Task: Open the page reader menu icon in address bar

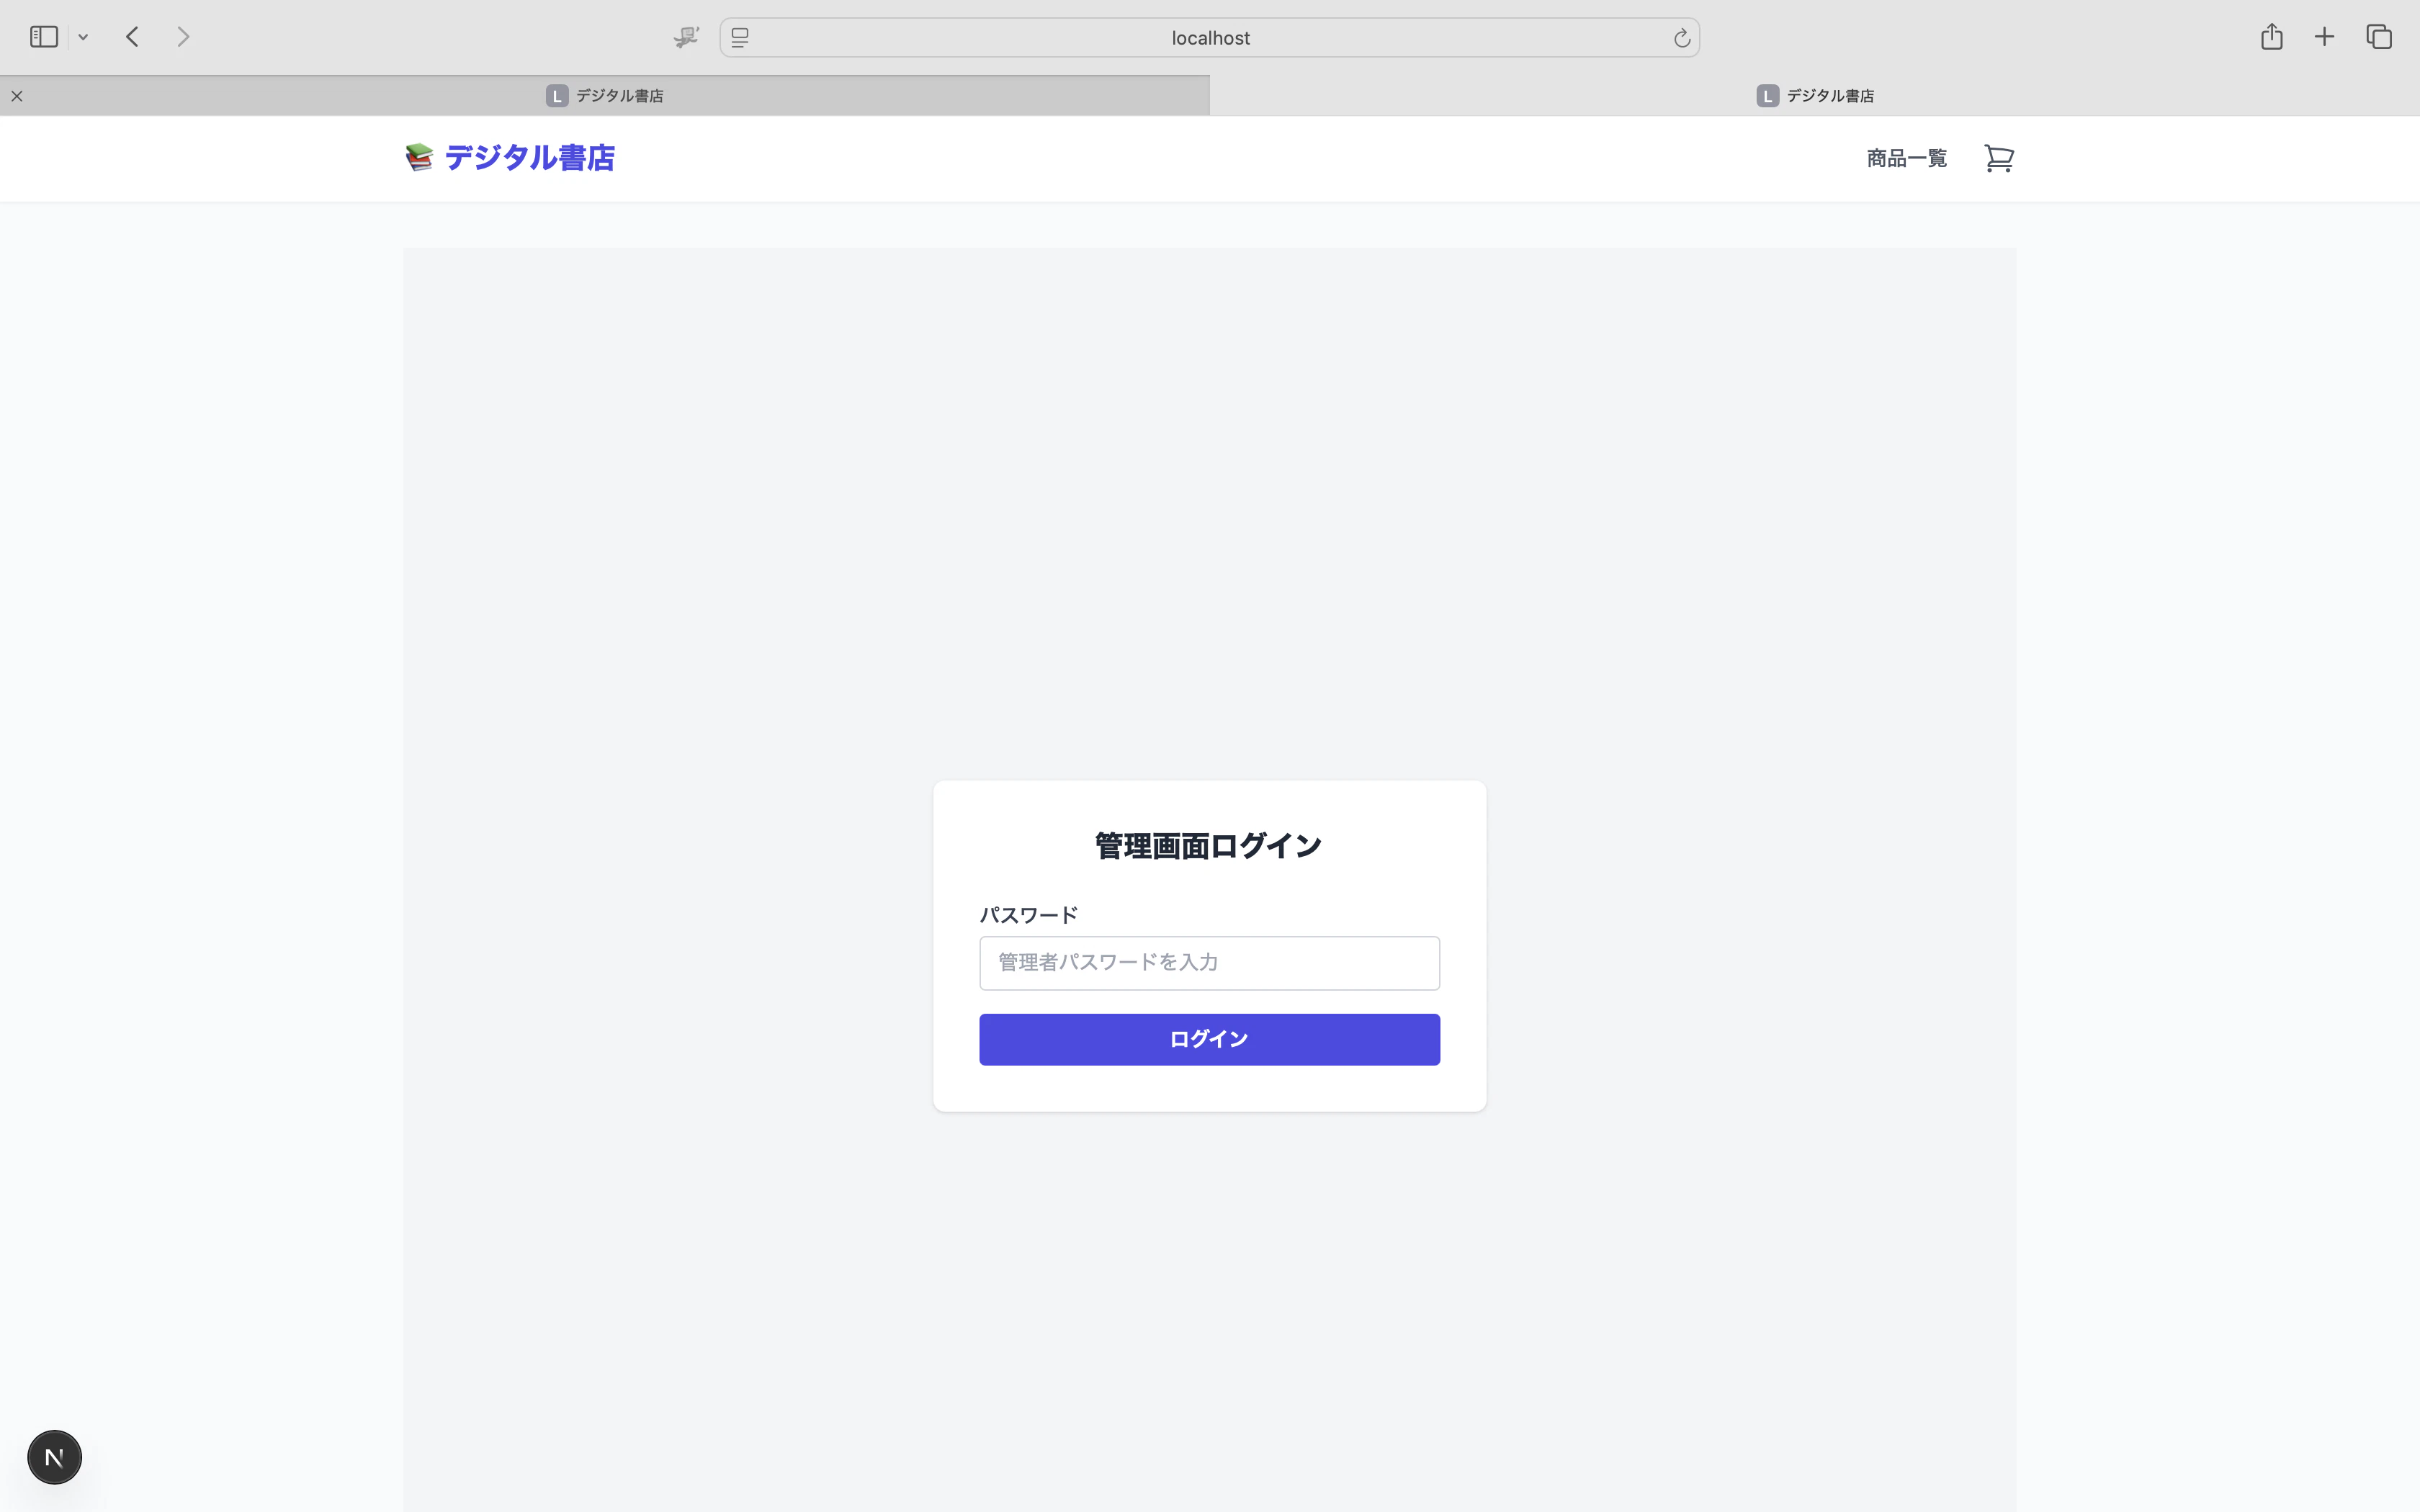Action: [740, 37]
